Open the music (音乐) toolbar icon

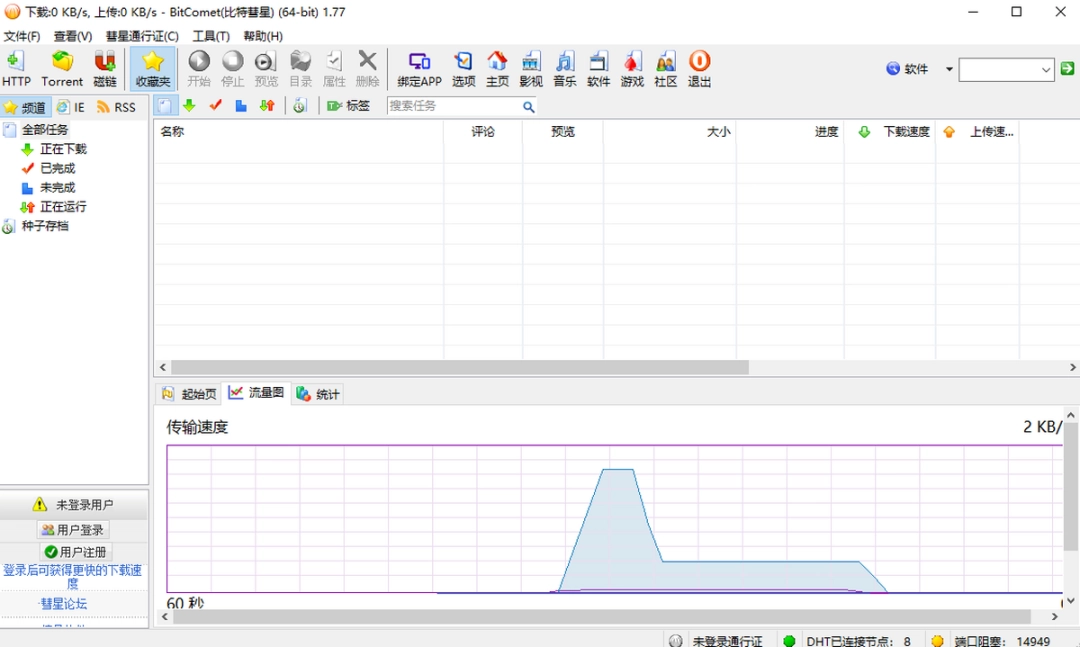coord(565,69)
